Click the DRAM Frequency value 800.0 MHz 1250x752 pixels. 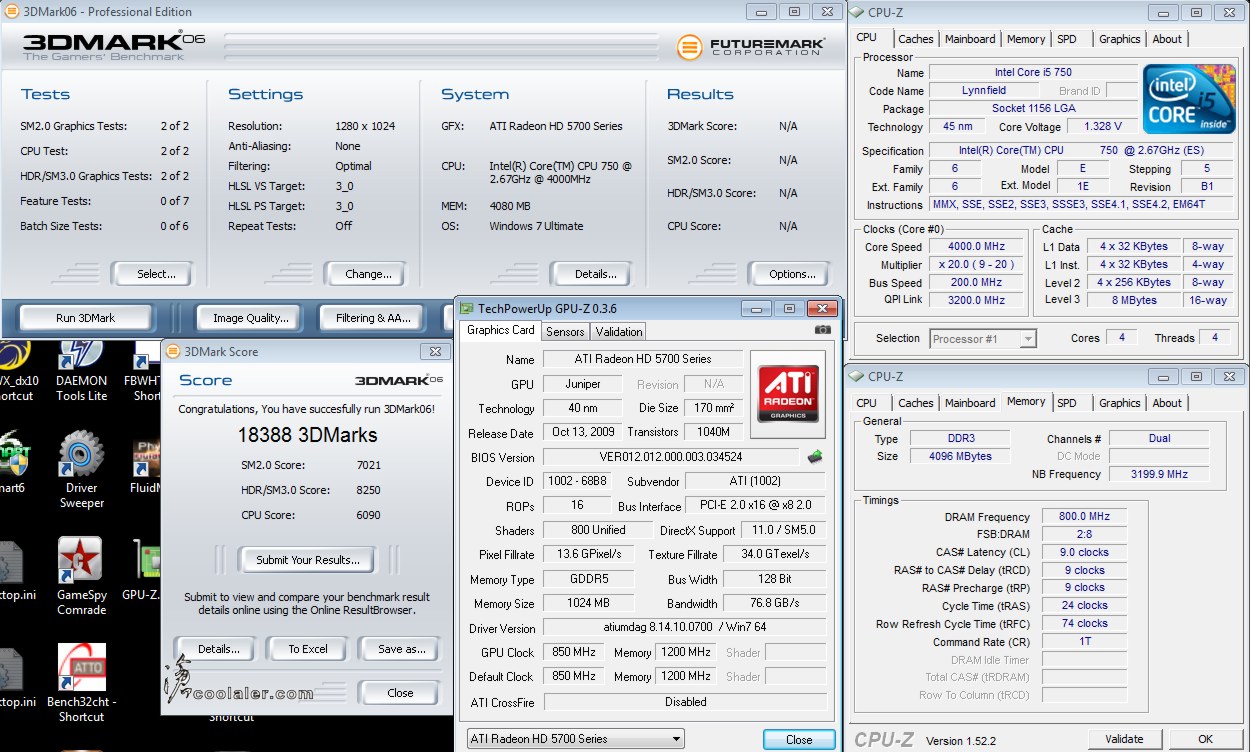click(1084, 517)
